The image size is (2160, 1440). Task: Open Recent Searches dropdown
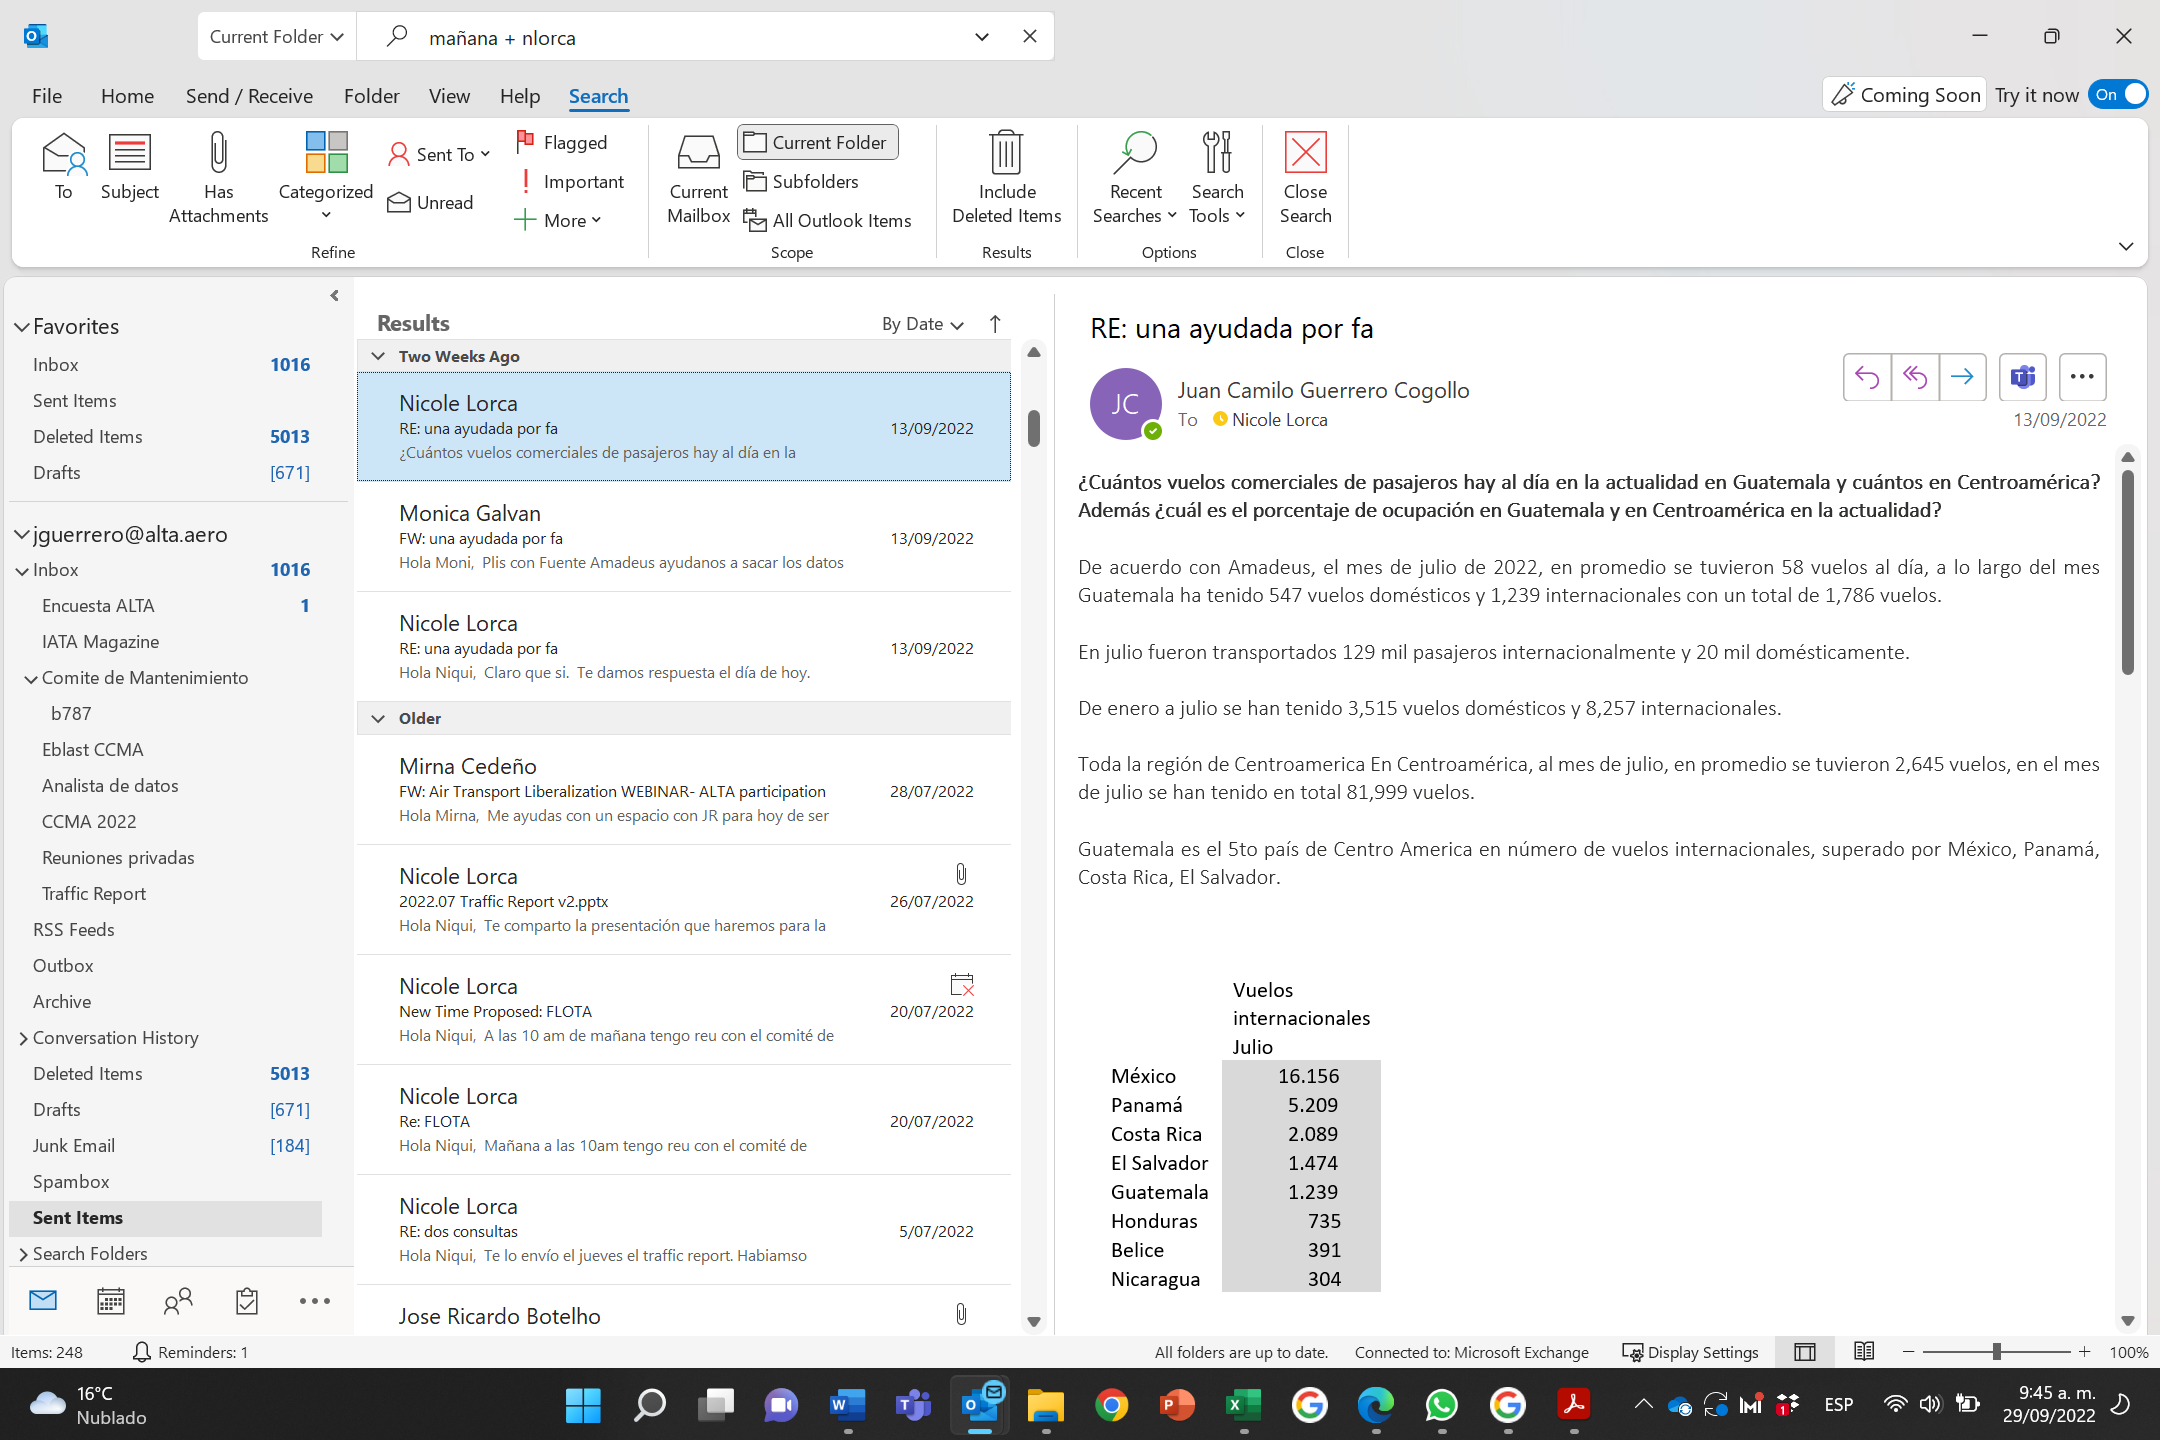click(1134, 178)
